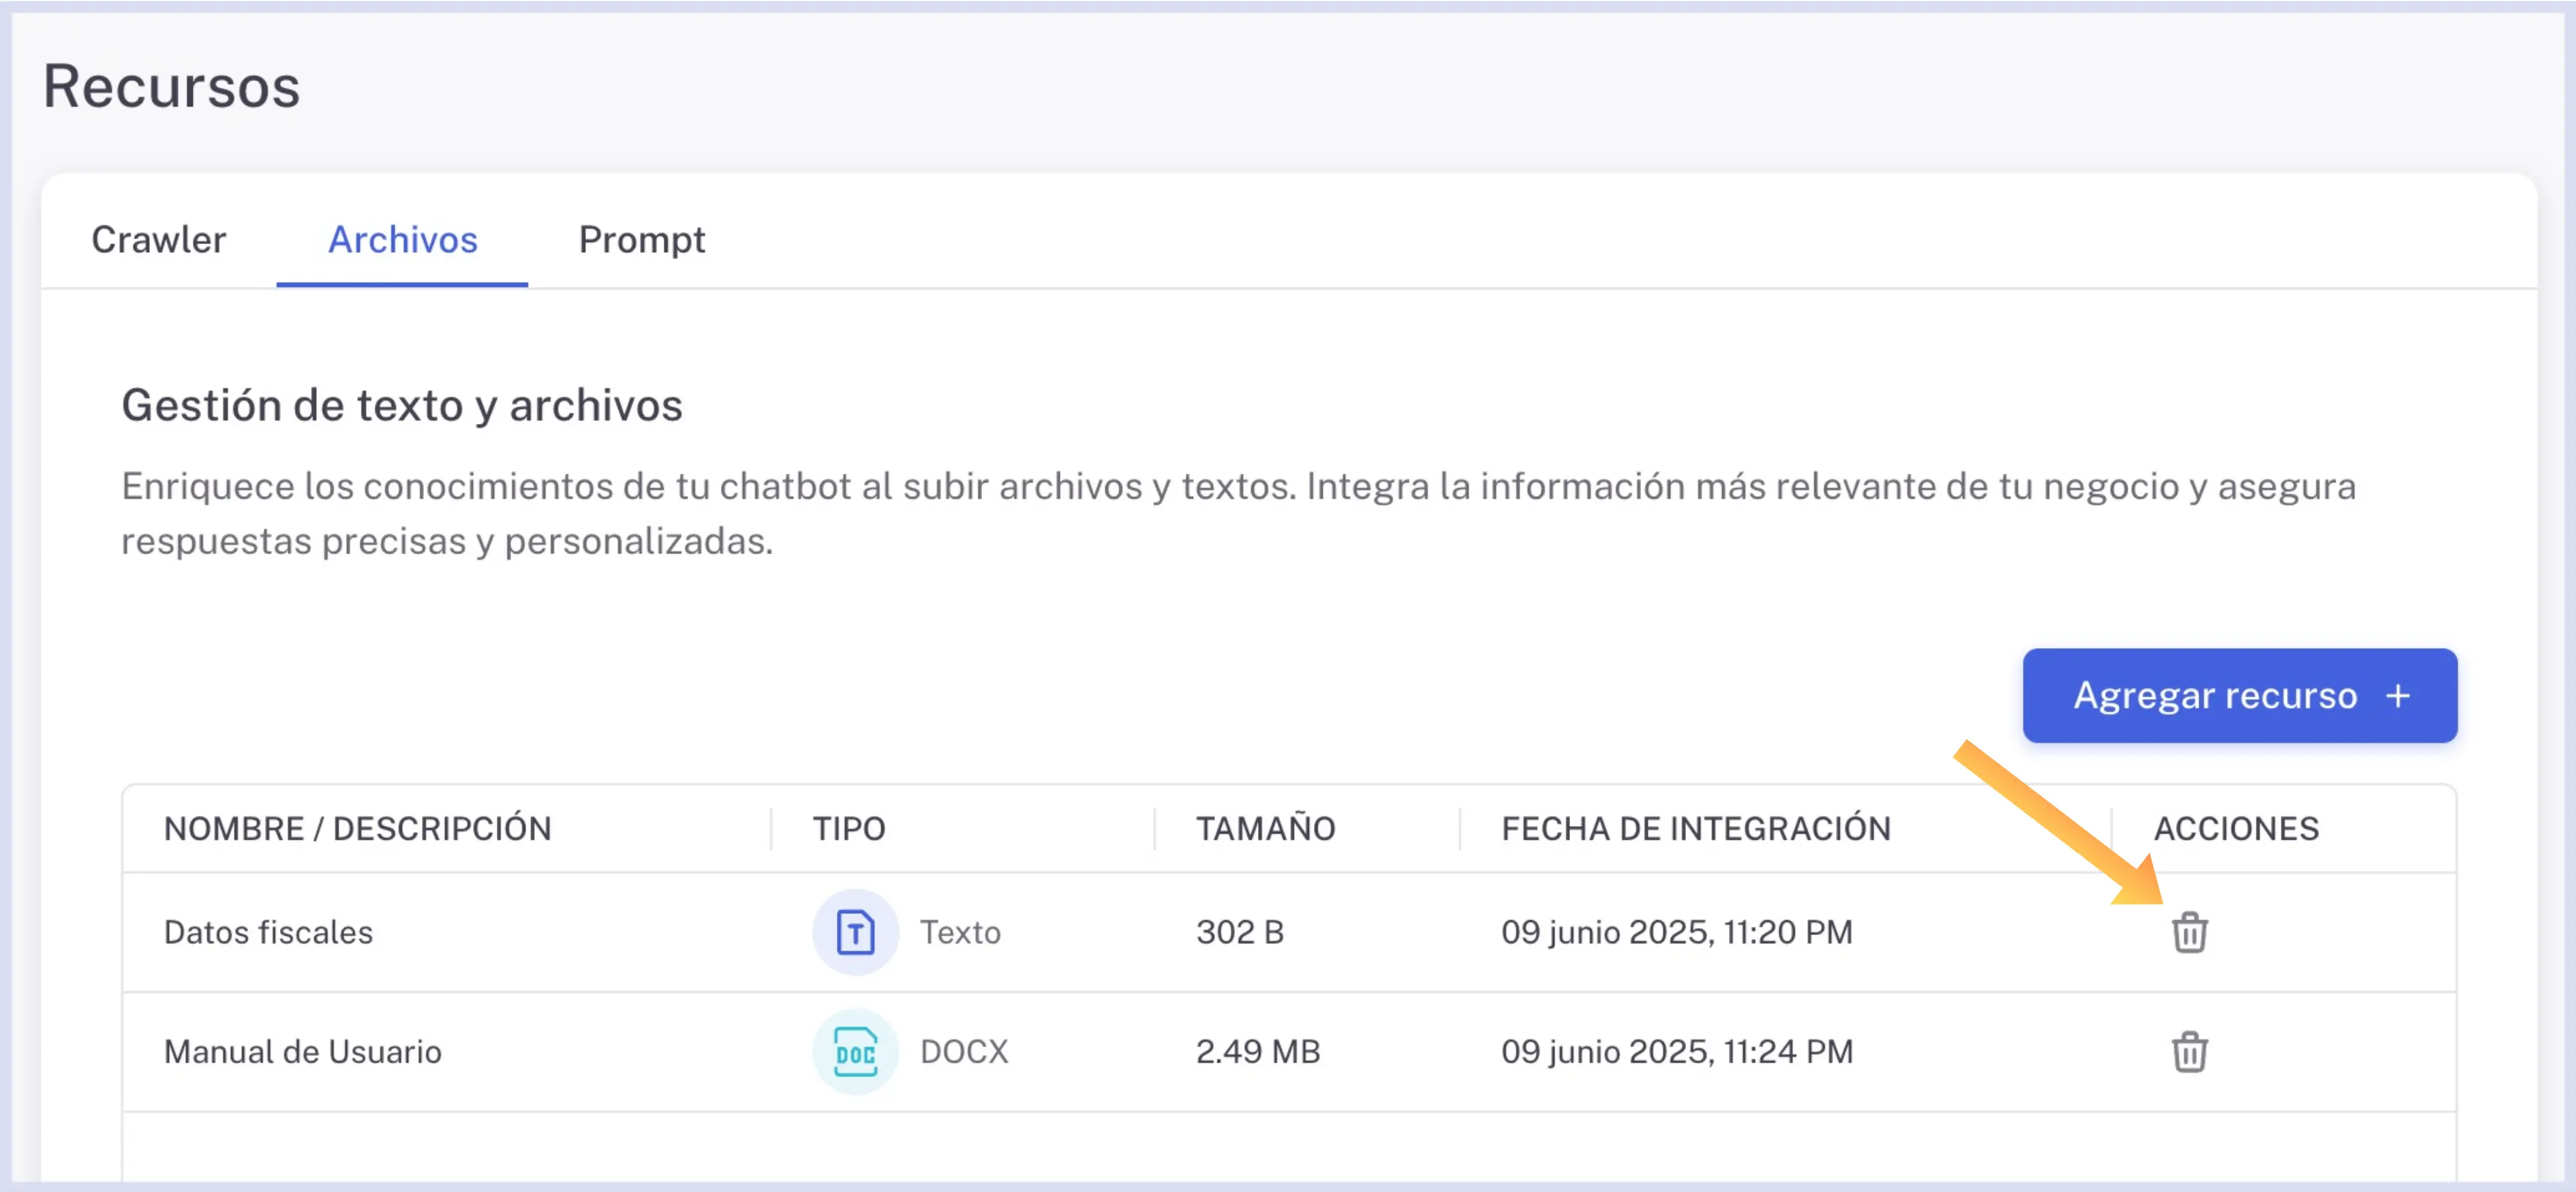Click the Agregar recurso button
This screenshot has width=2576, height=1192.
2239,695
